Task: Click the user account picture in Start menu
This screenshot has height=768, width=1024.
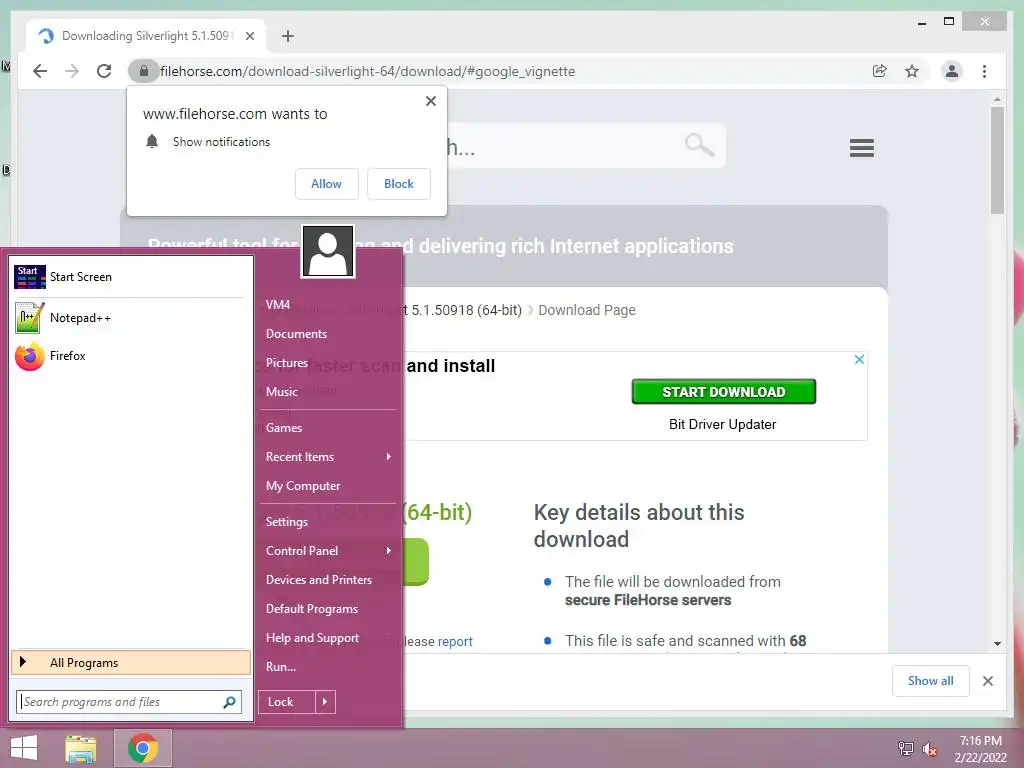Action: point(328,251)
